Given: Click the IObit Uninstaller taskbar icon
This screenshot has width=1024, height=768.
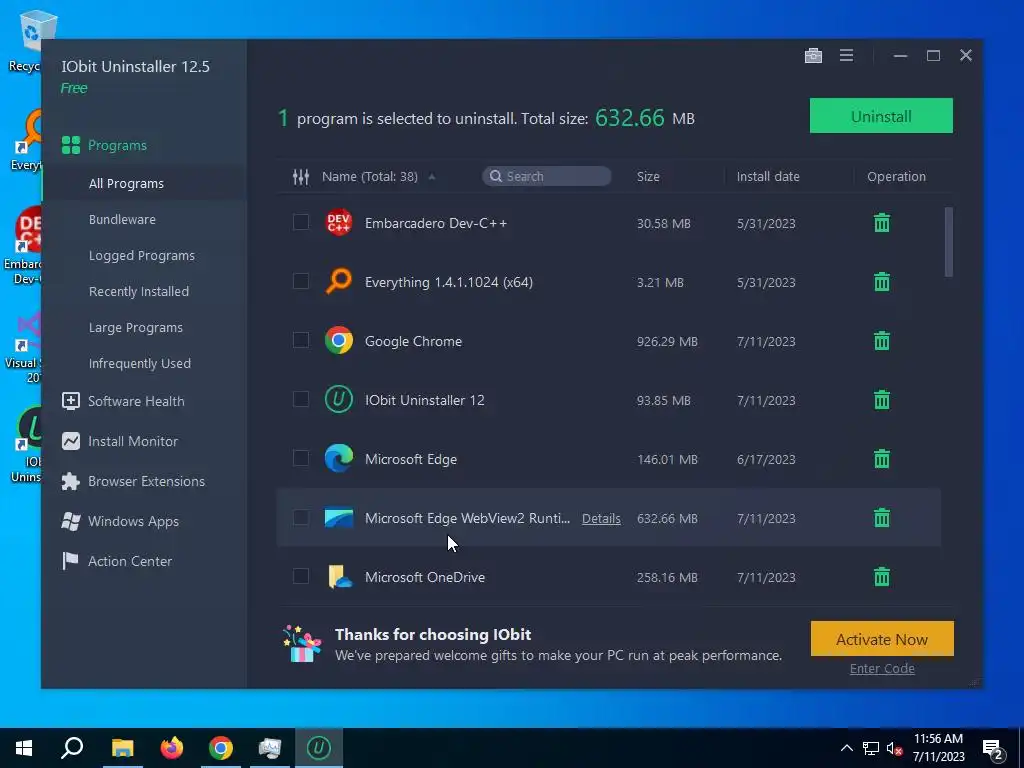Looking at the screenshot, I should click(319, 748).
